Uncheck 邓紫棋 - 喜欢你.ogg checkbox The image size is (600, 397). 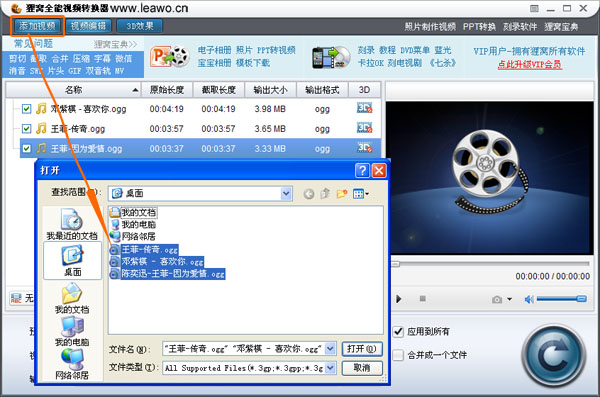(x=26, y=109)
